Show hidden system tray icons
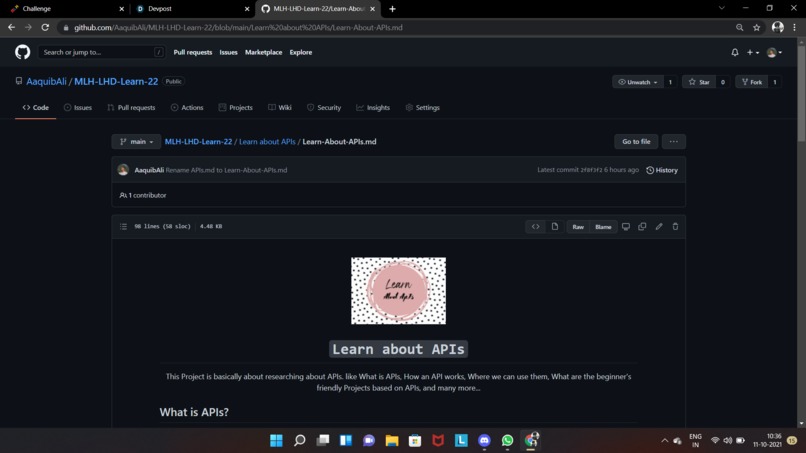Viewport: 806px width, 453px height. click(664, 441)
